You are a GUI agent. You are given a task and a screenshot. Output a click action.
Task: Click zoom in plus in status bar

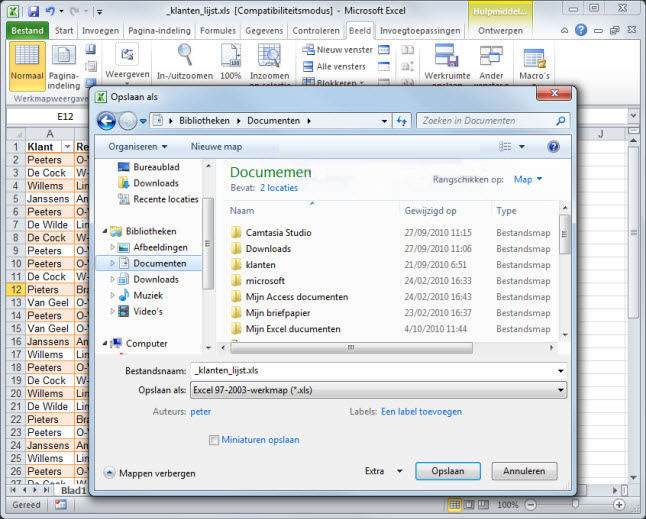(x=619, y=505)
